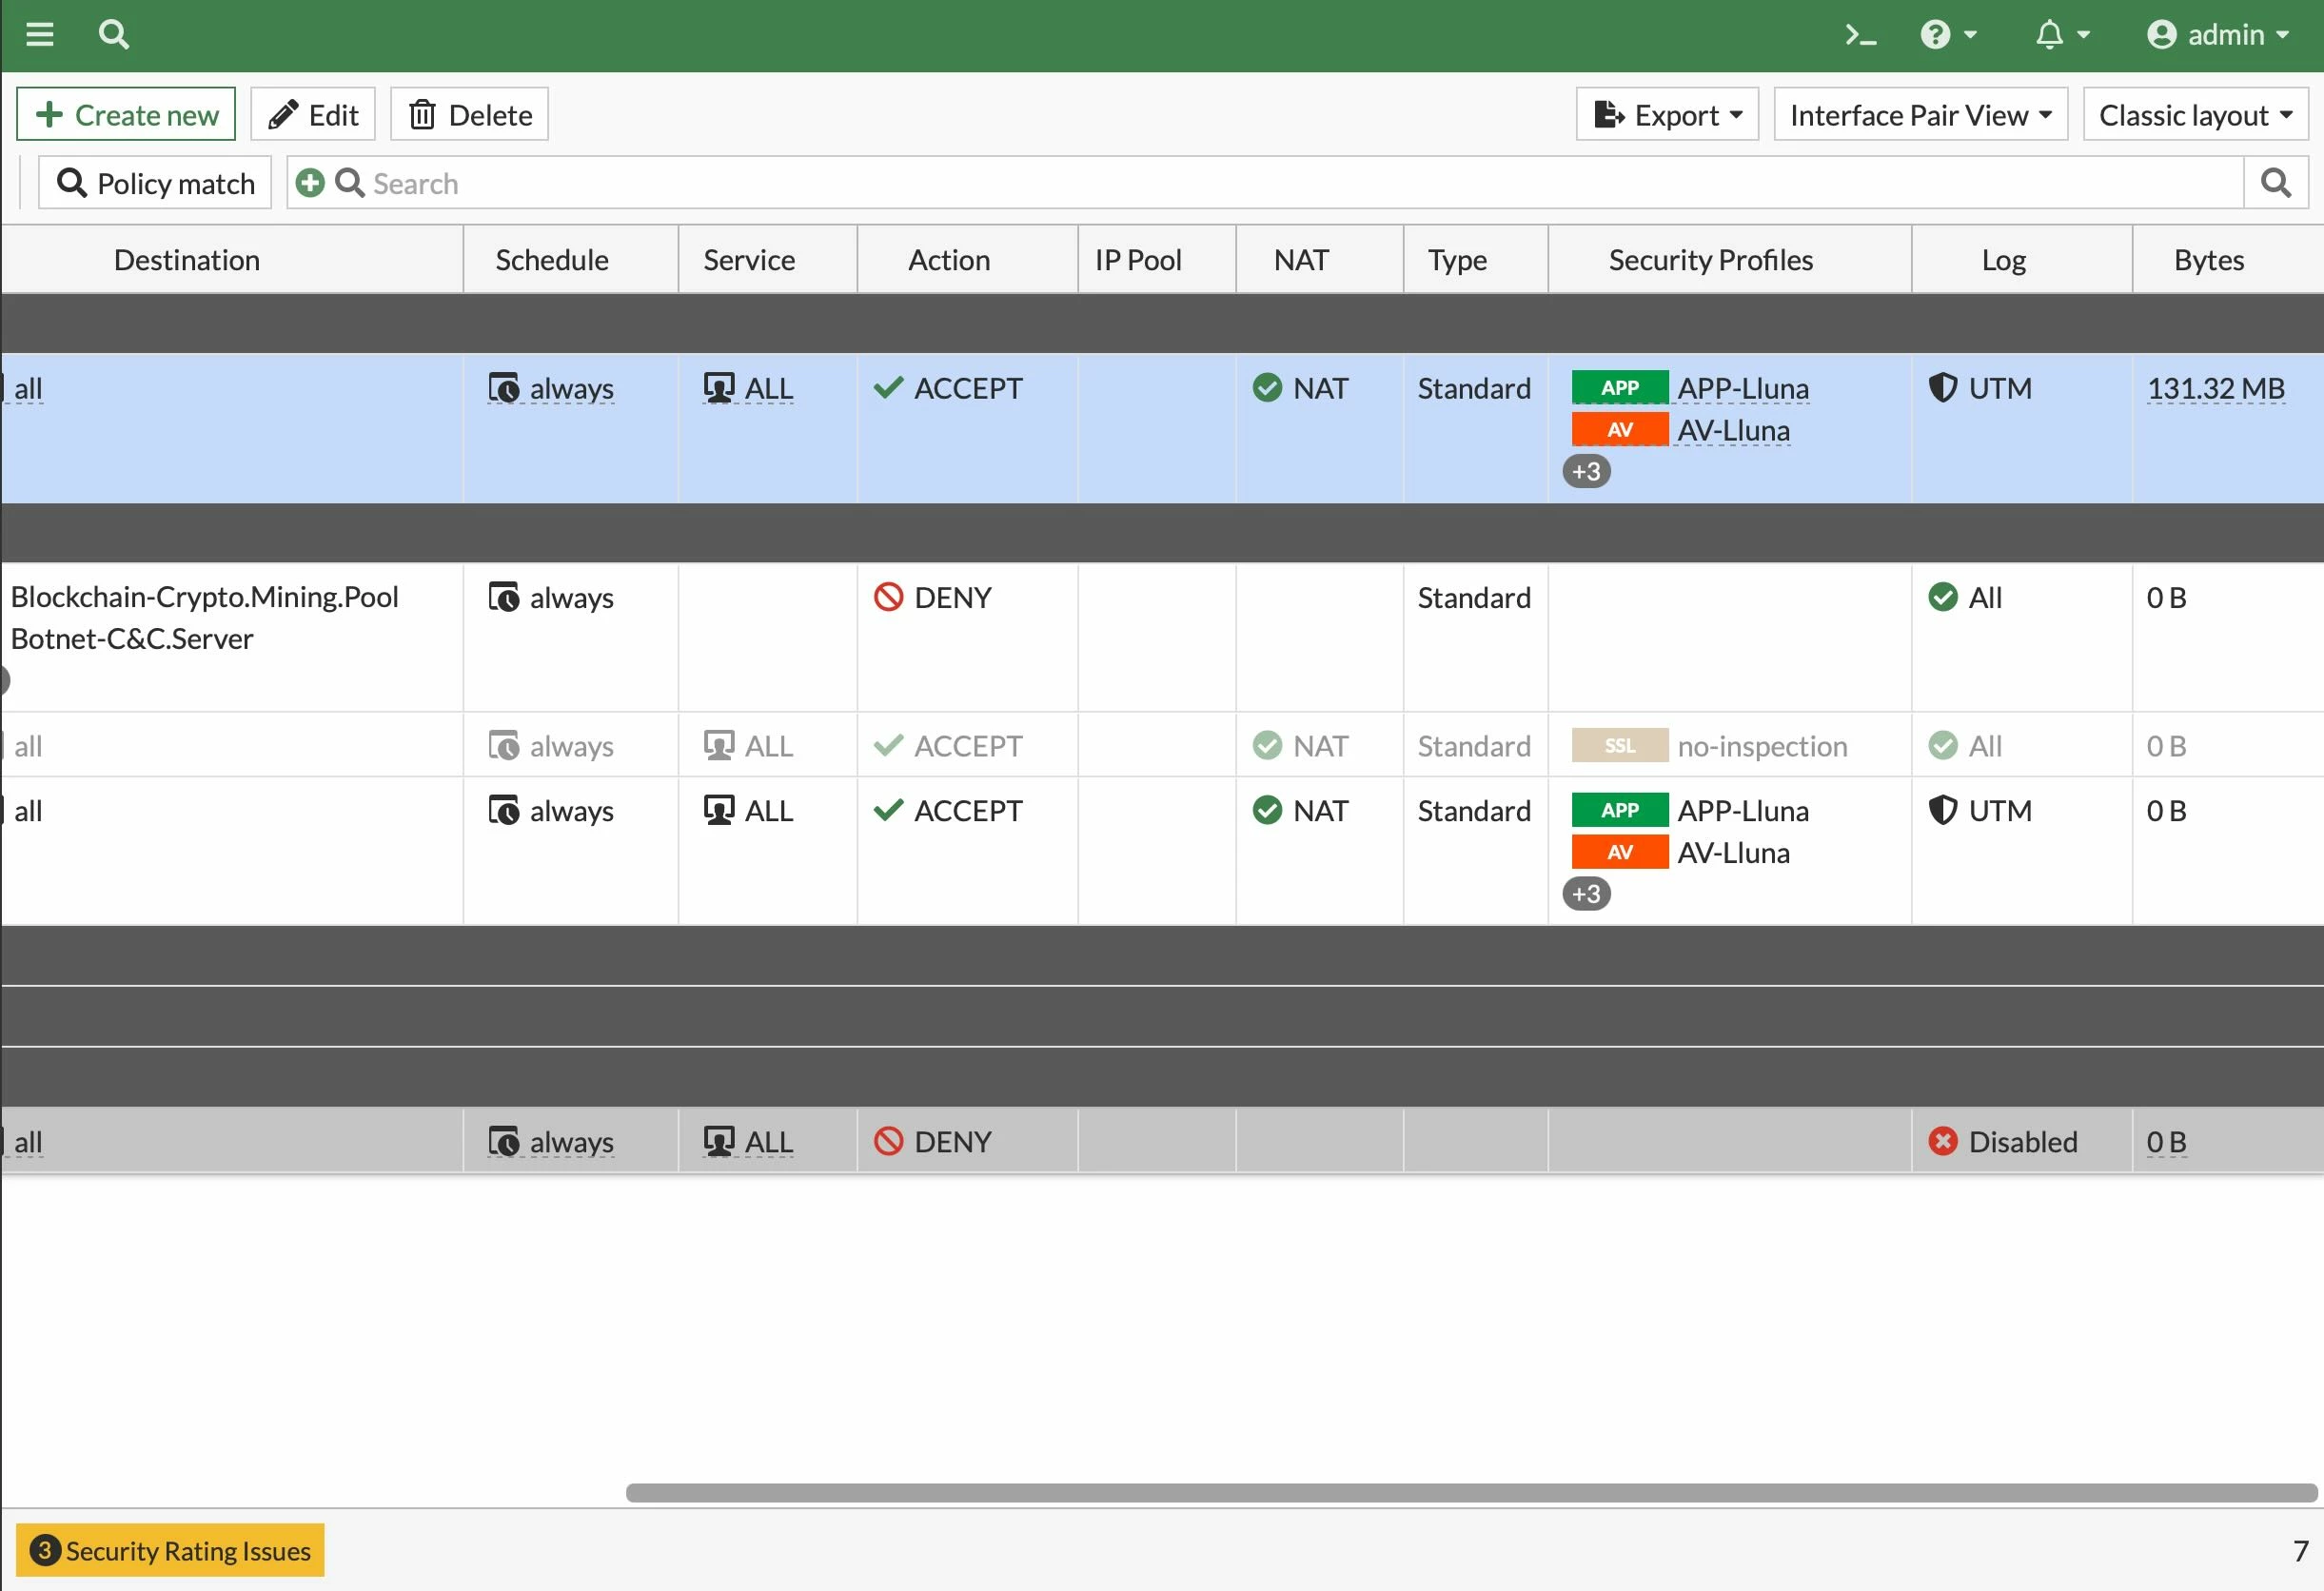Click the green APP badge in highlighted row
This screenshot has width=2324, height=1591.
(1620, 388)
